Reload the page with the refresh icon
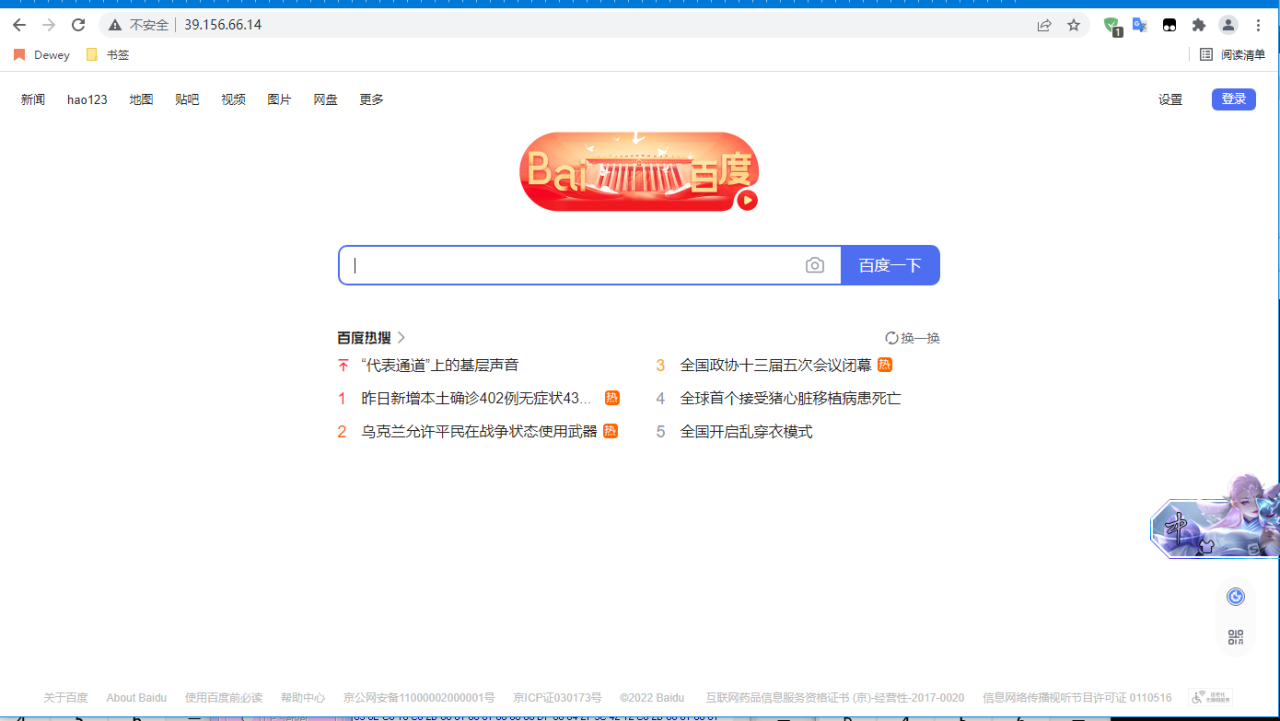The width and height of the screenshot is (1280, 721). (77, 25)
